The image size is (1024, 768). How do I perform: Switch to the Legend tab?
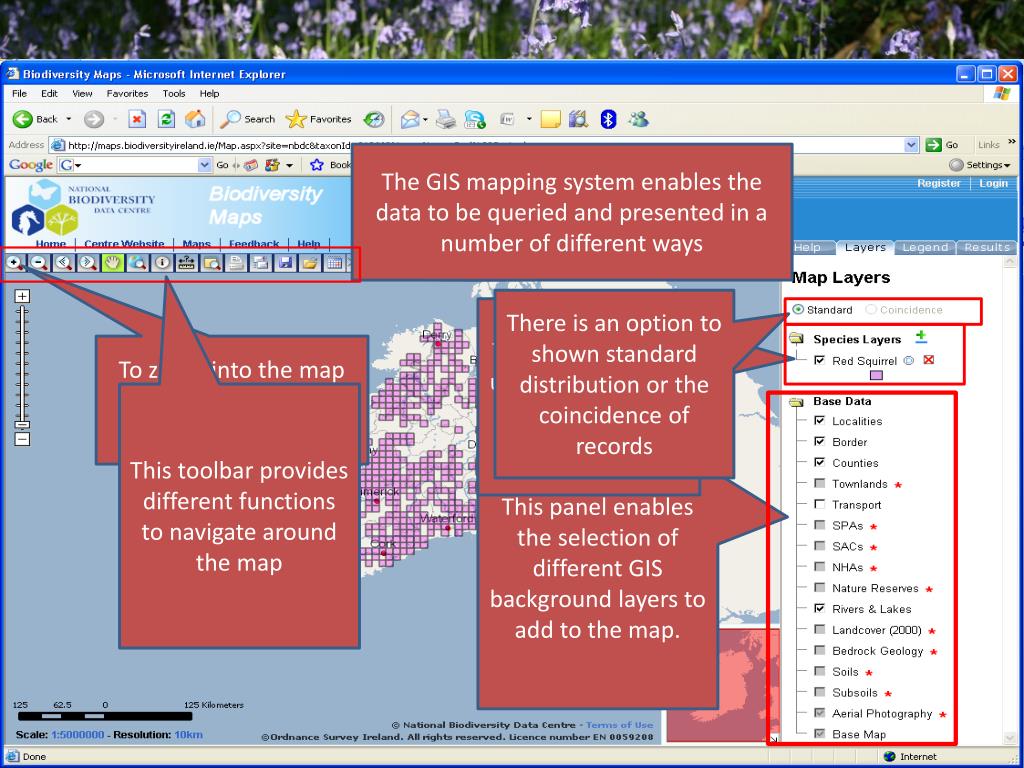click(x=924, y=247)
